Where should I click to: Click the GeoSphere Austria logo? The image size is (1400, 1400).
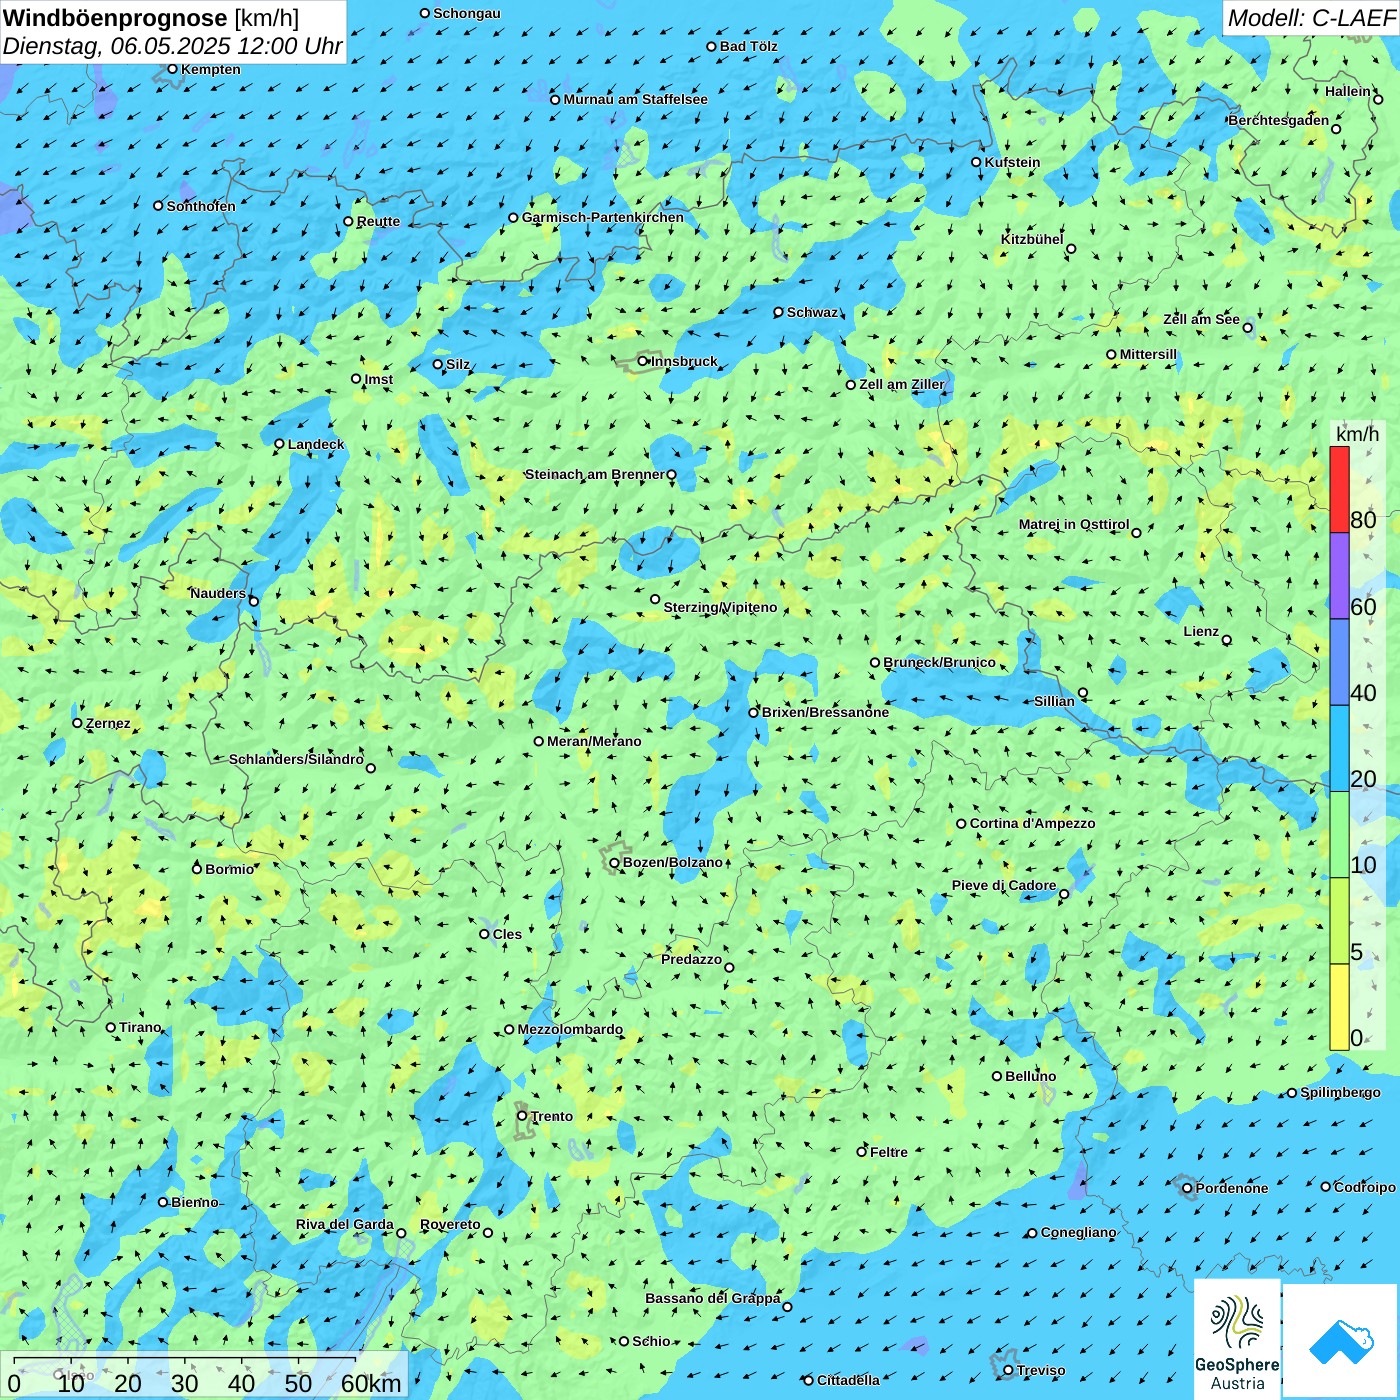click(x=1237, y=1338)
